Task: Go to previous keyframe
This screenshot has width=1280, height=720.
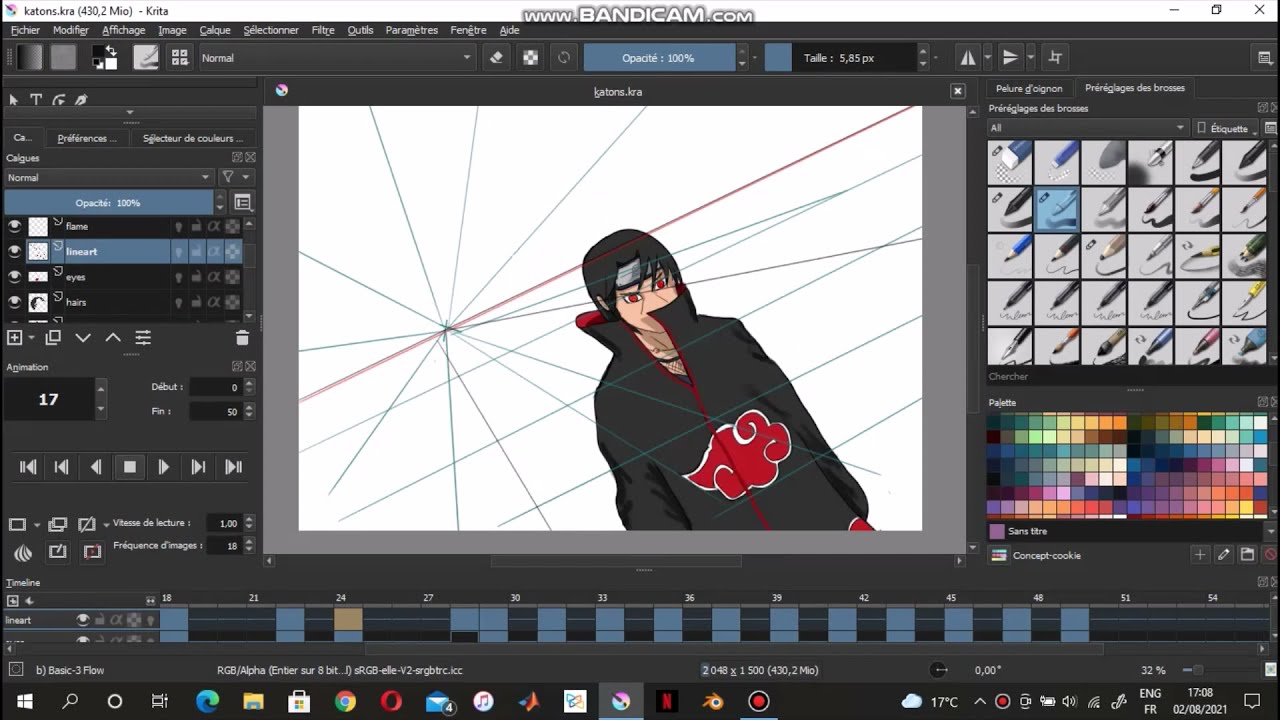Action: point(62,467)
